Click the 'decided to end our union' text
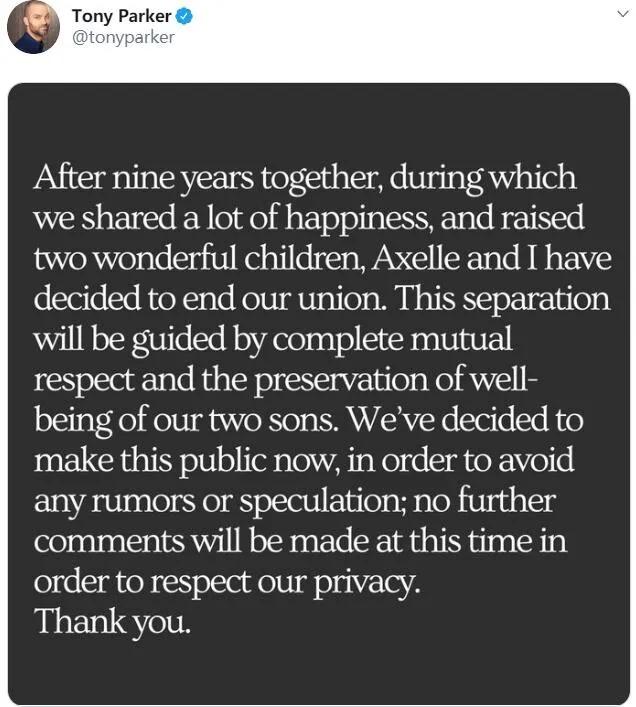The height and width of the screenshot is (707, 636). click(210, 299)
